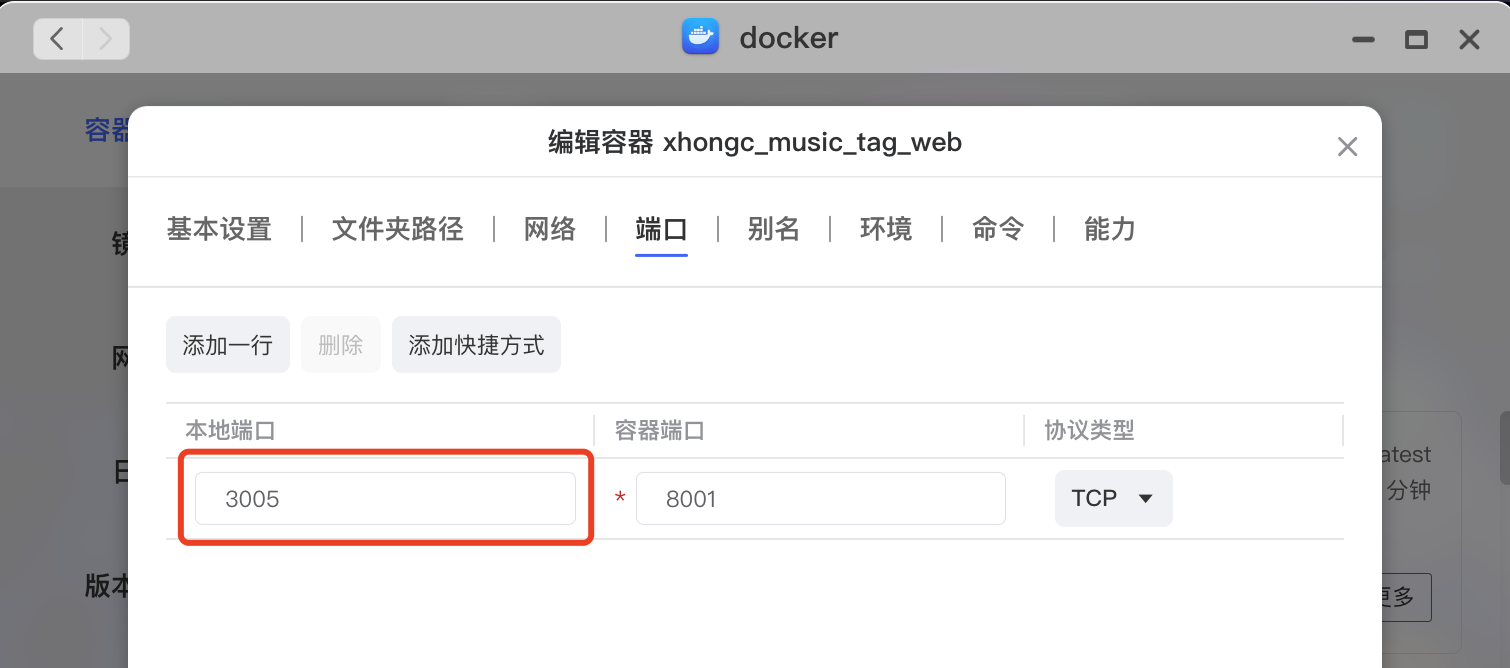Image resolution: width=1510 pixels, height=668 pixels.
Task: Click the 添加快捷方式 button
Action: 476,345
